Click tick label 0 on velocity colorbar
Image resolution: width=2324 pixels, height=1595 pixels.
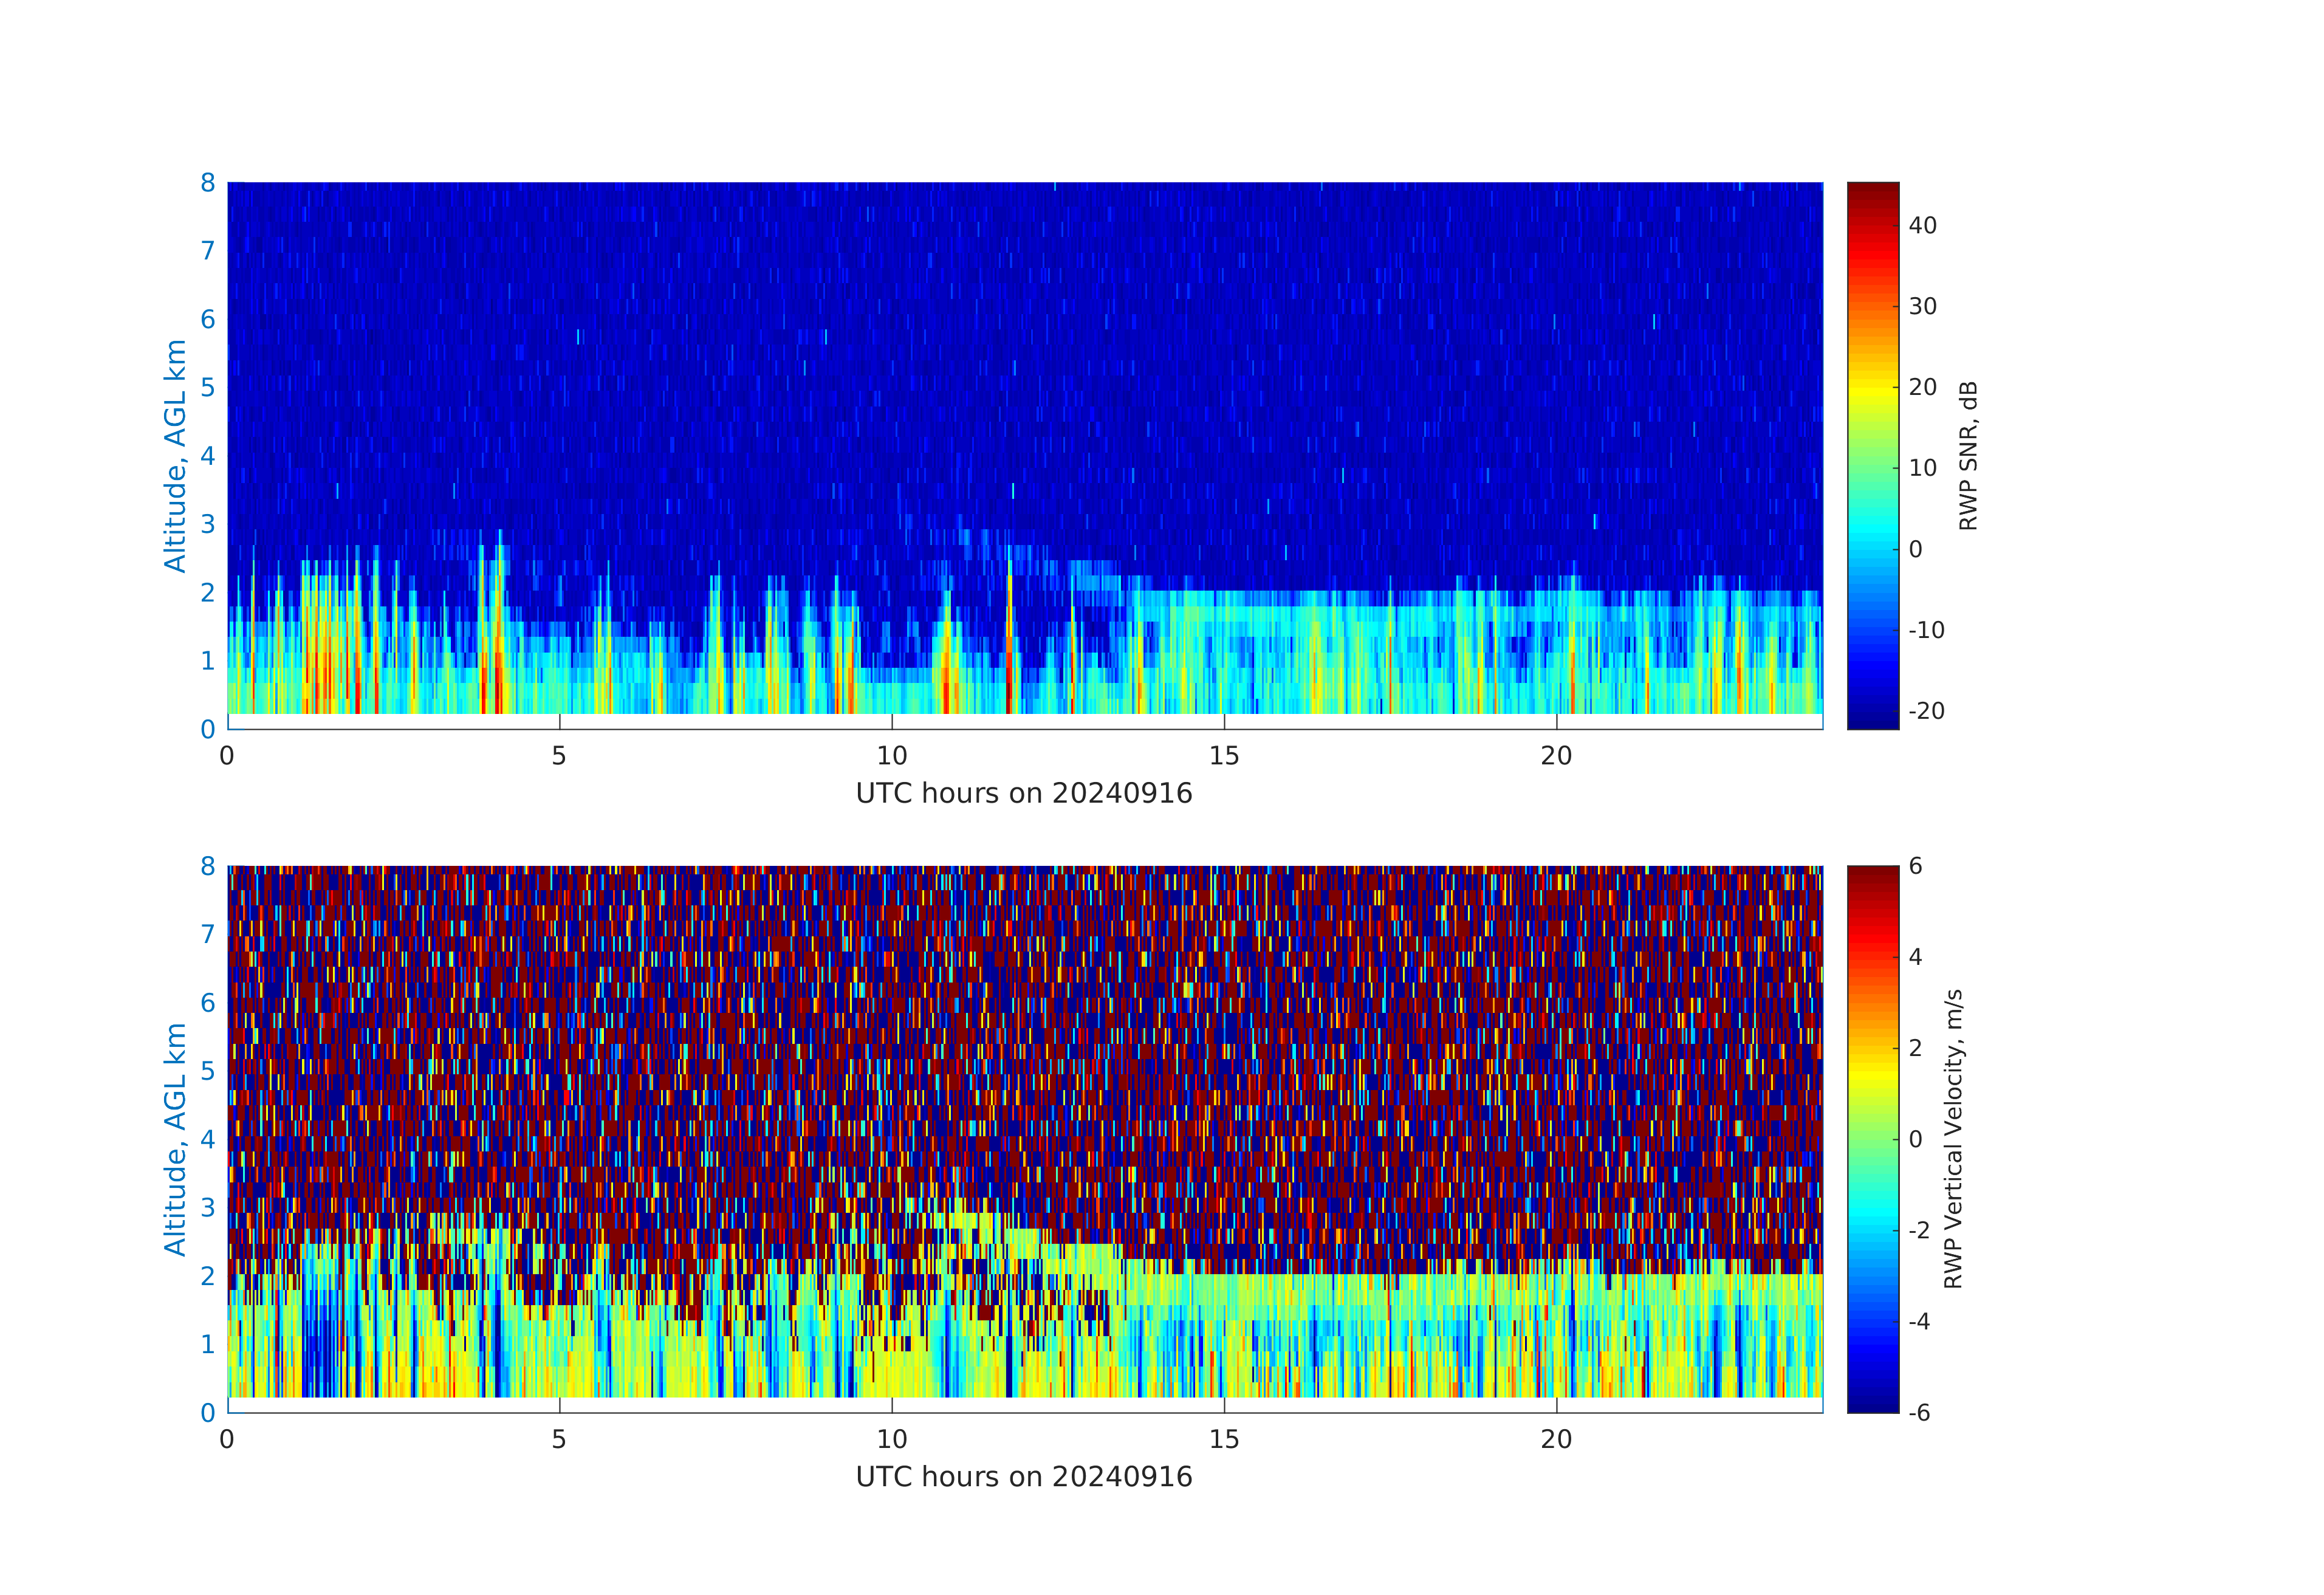click(x=1915, y=1140)
